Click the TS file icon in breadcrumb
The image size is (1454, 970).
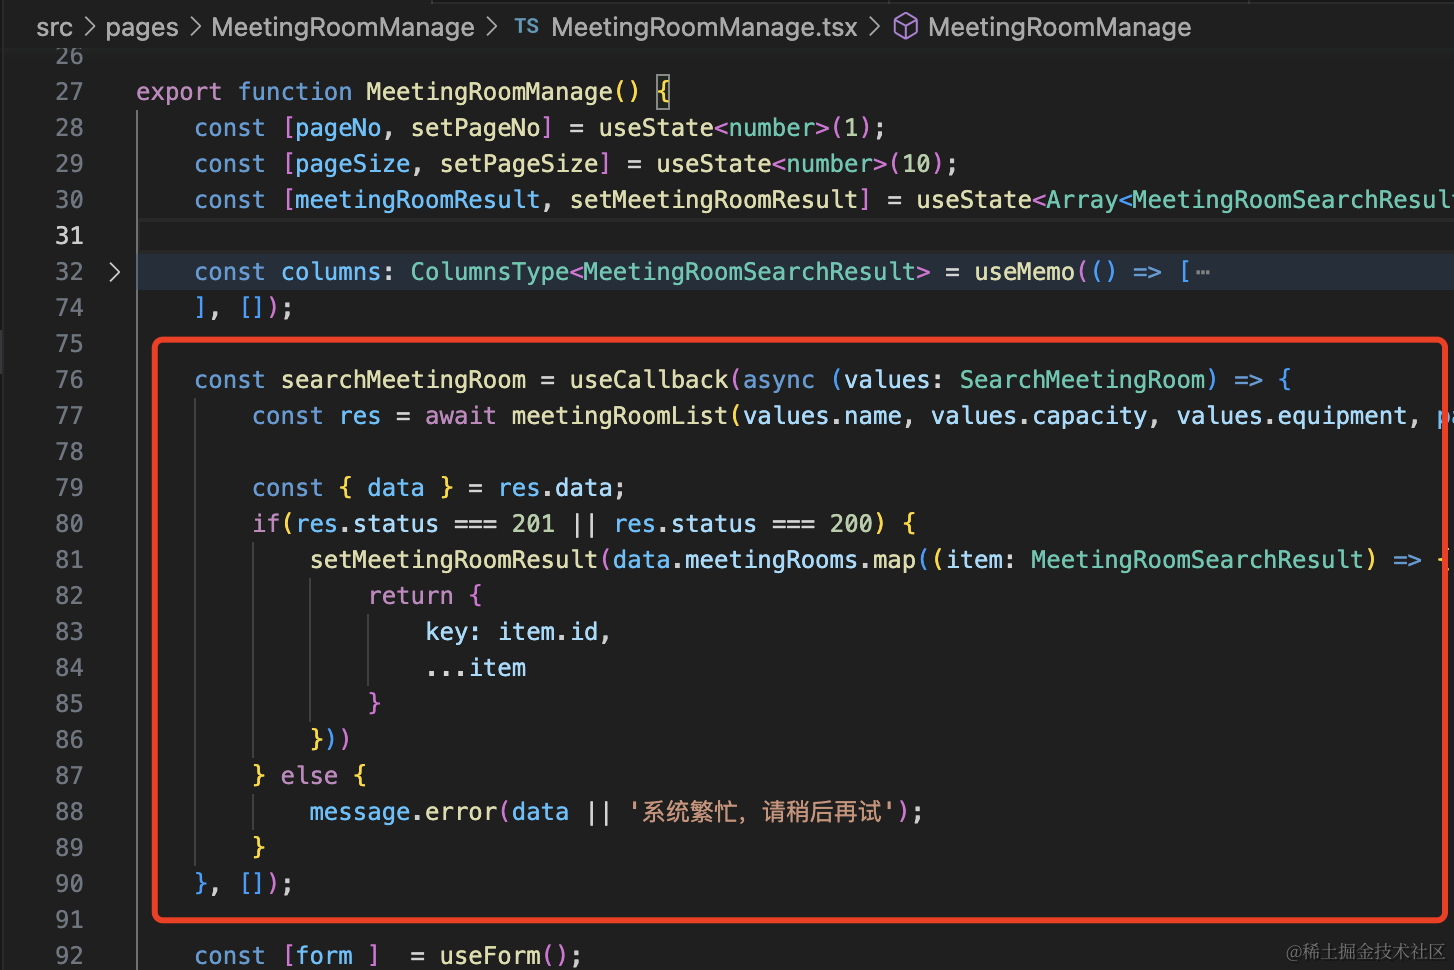pos(526,27)
